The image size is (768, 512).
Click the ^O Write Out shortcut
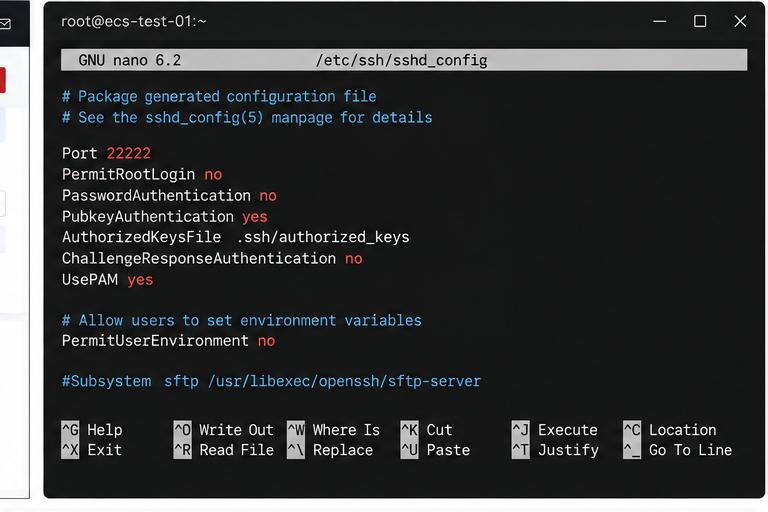pyautogui.click(x=224, y=430)
